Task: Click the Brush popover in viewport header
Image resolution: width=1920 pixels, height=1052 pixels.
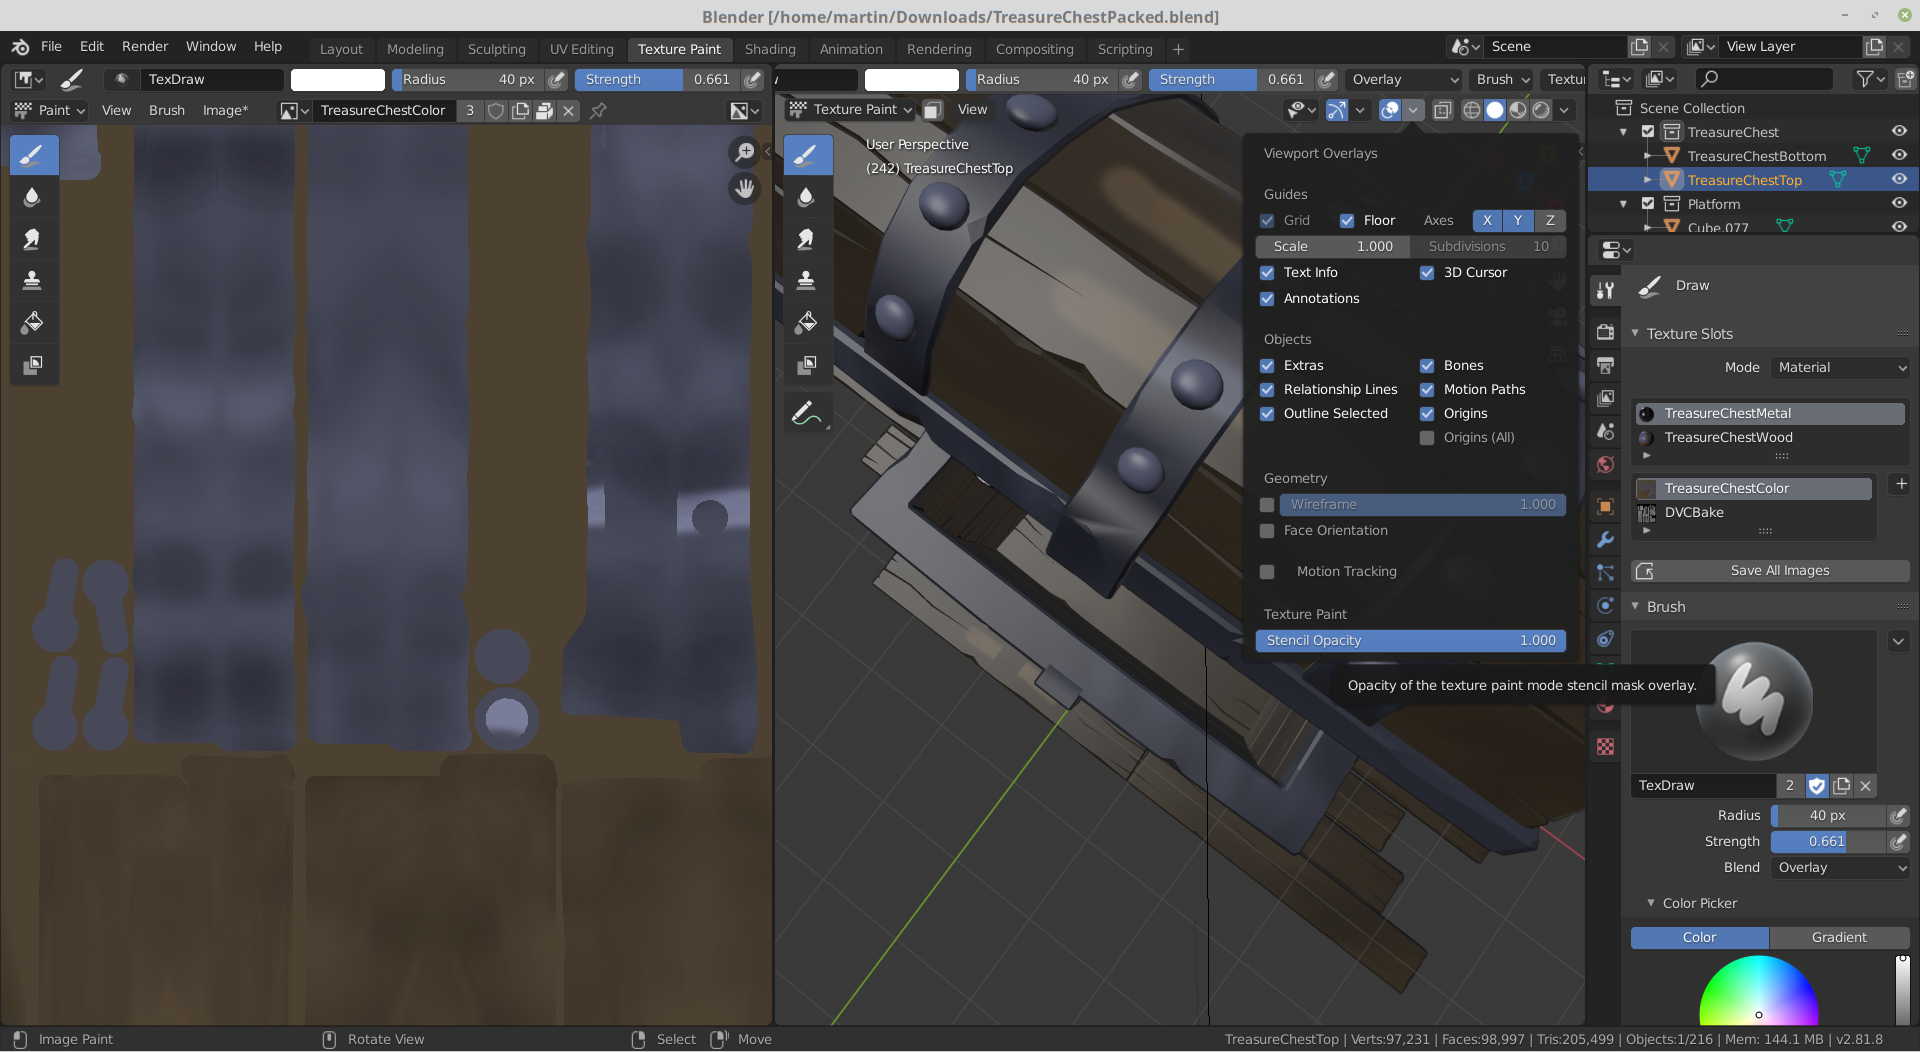Action: pyautogui.click(x=1502, y=80)
